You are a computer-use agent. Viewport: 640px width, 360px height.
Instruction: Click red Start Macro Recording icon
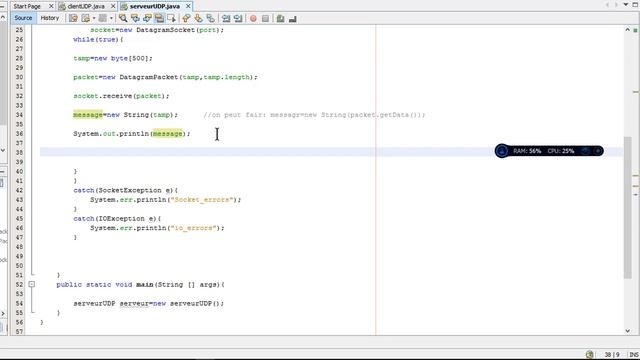click(253, 18)
